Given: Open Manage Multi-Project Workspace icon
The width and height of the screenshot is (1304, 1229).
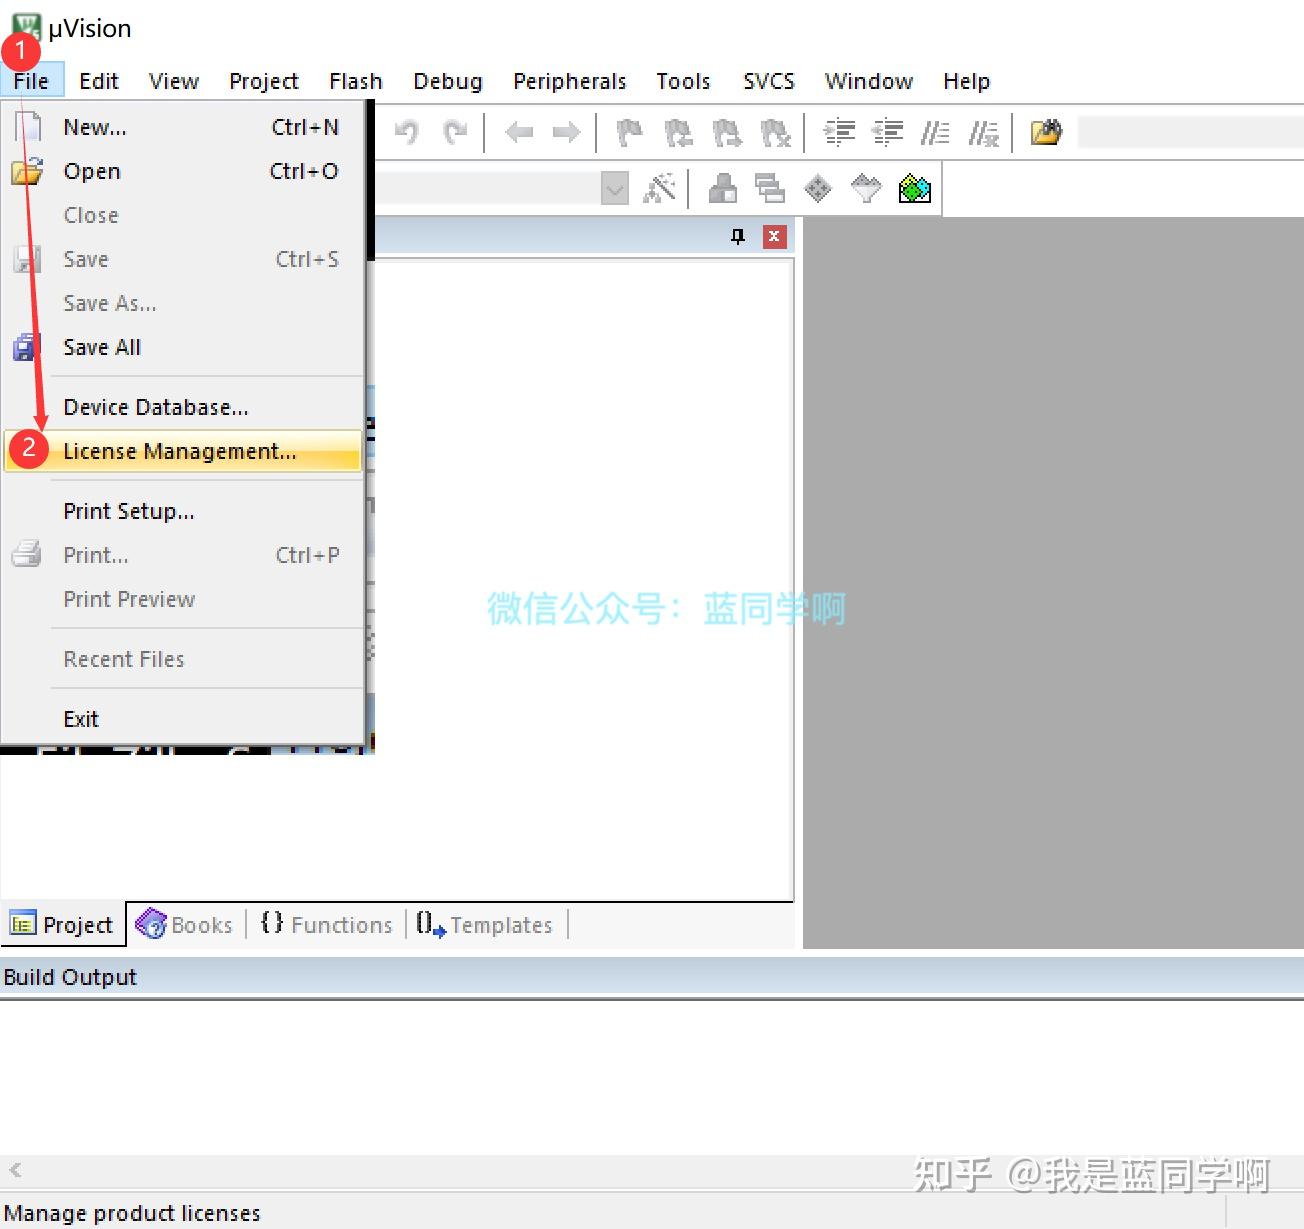Looking at the screenshot, I should pyautogui.click(x=770, y=188).
